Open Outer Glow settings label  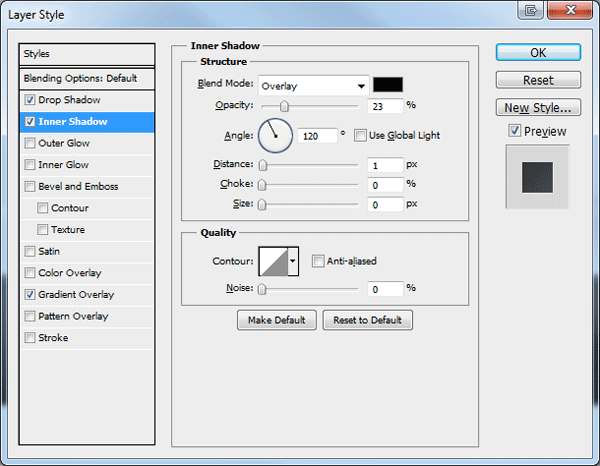[x=64, y=143]
